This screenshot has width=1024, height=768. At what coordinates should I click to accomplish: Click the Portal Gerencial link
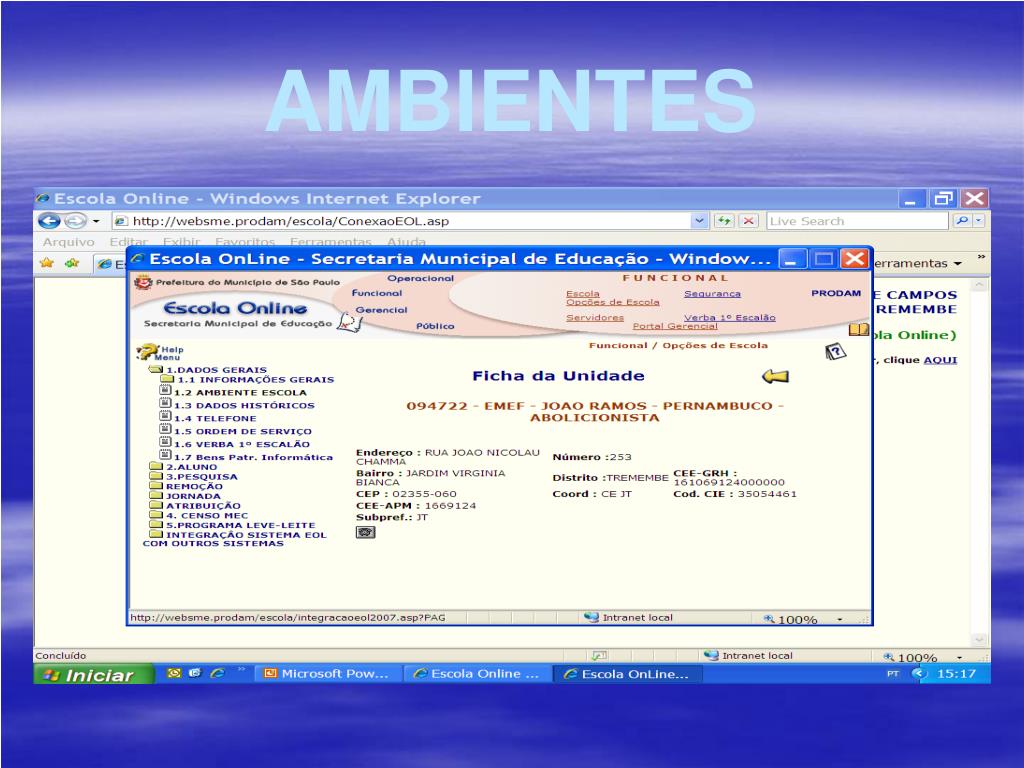(675, 326)
